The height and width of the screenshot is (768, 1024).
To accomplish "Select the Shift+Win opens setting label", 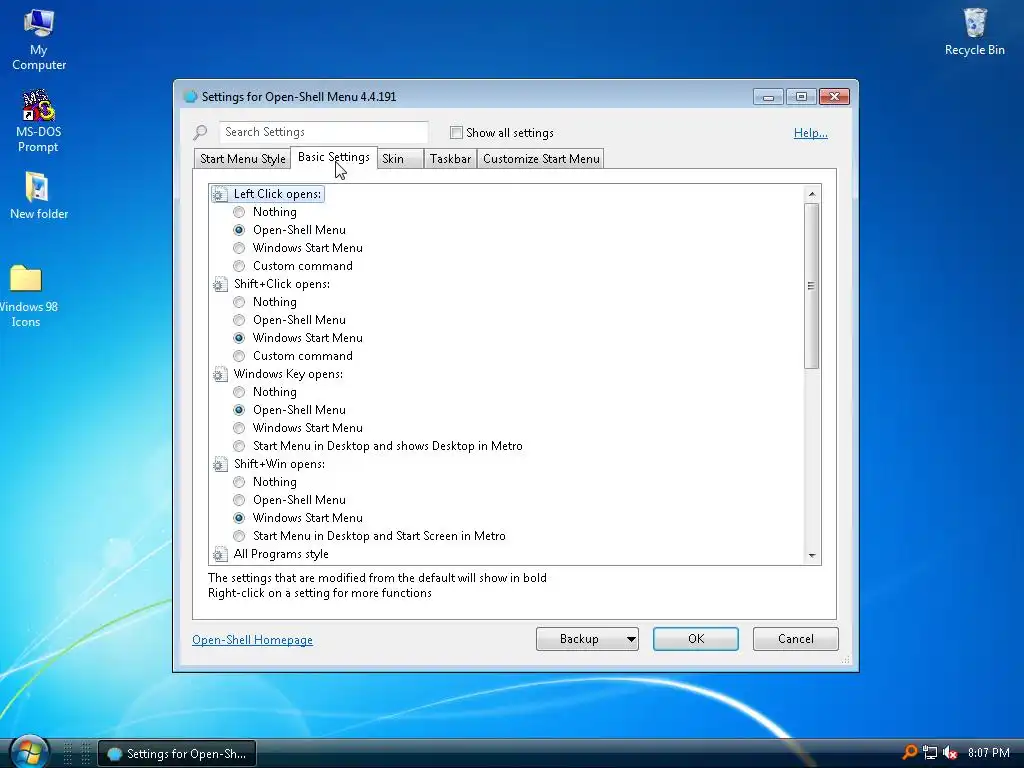I will [x=280, y=464].
